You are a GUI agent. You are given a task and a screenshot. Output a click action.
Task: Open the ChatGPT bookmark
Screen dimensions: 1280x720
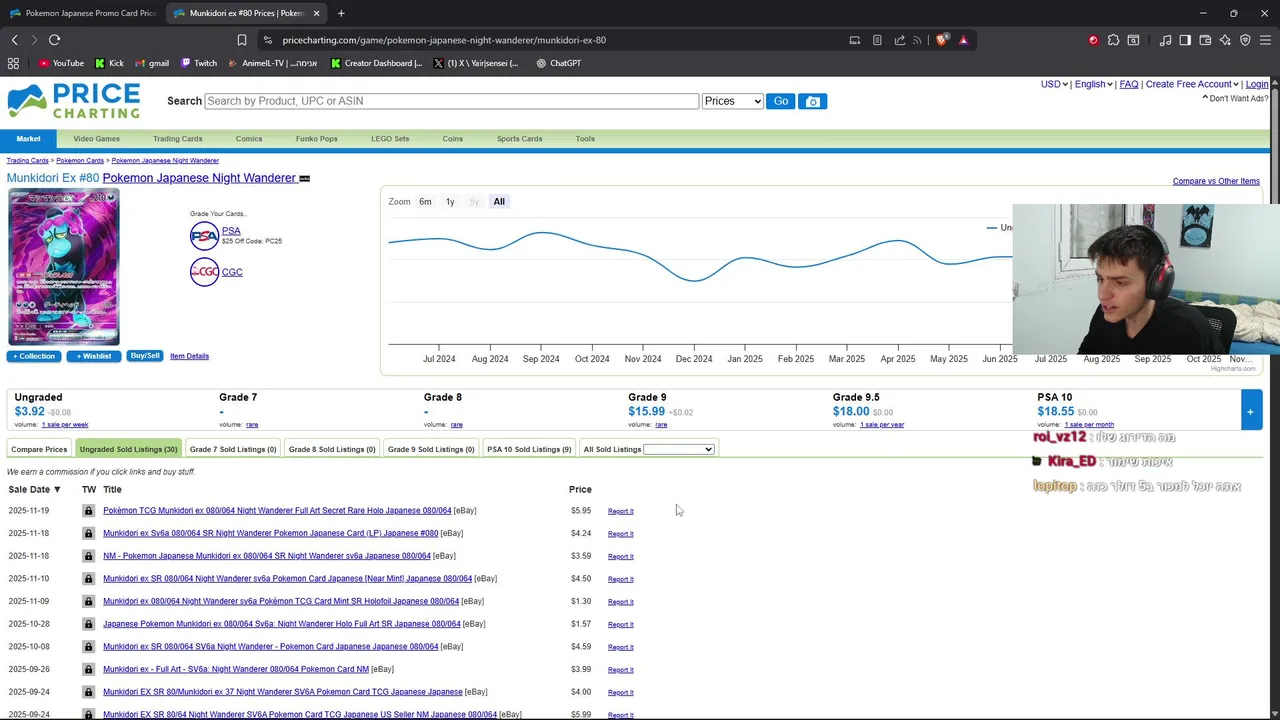pos(558,63)
